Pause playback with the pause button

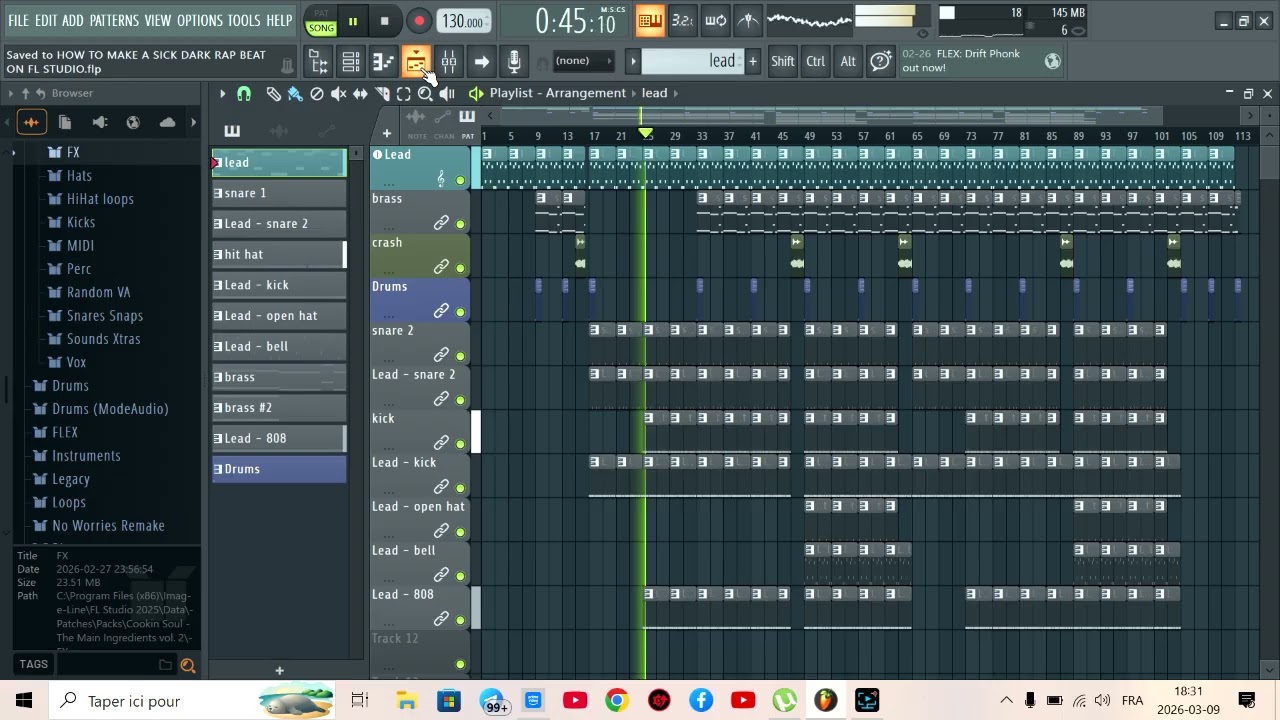pos(353,21)
